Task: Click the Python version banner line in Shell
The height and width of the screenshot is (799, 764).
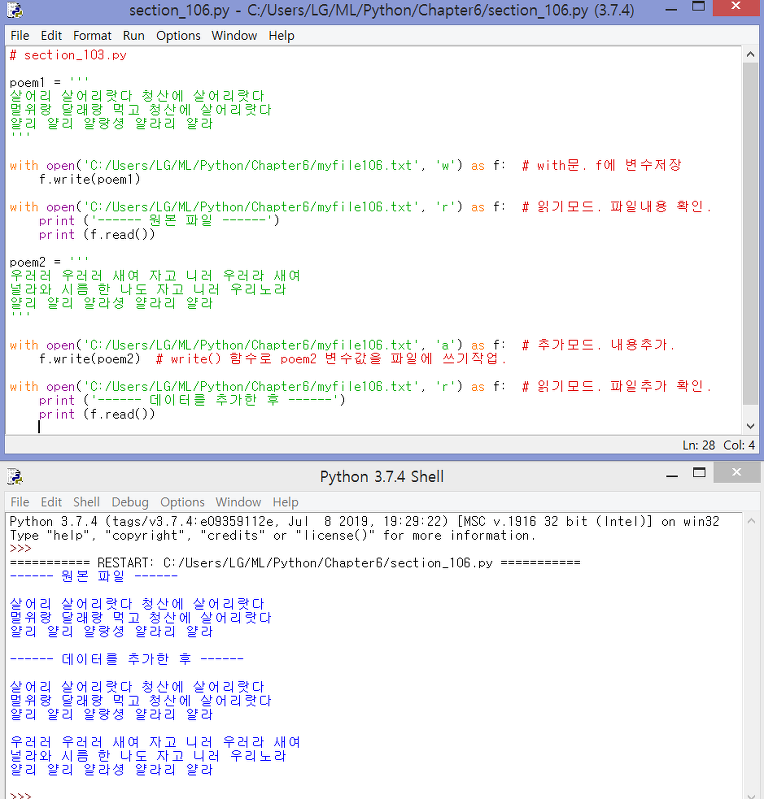Action: pos(364,522)
